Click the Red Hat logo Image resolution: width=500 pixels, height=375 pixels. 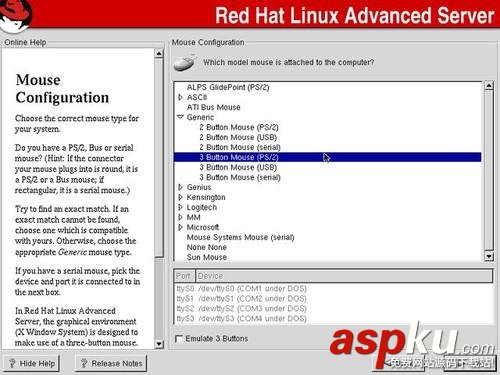(x=15, y=15)
